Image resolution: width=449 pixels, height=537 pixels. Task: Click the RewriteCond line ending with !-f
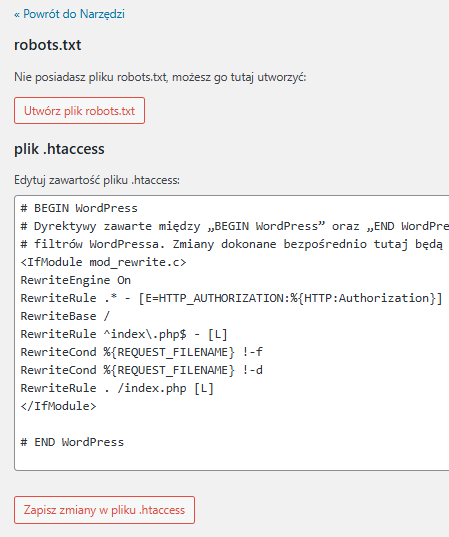(142, 352)
